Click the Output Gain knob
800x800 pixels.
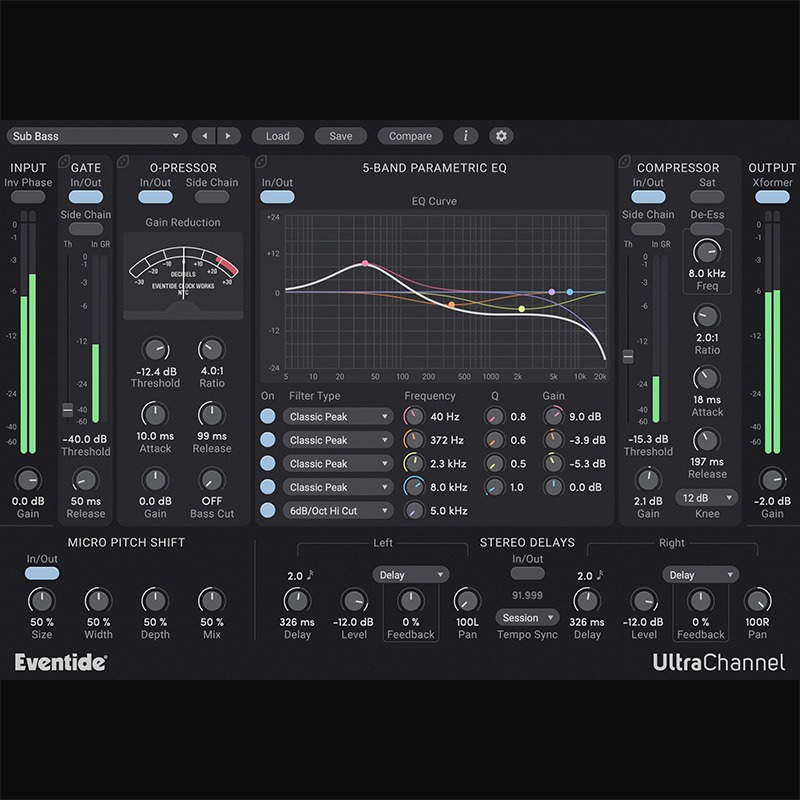[x=772, y=480]
